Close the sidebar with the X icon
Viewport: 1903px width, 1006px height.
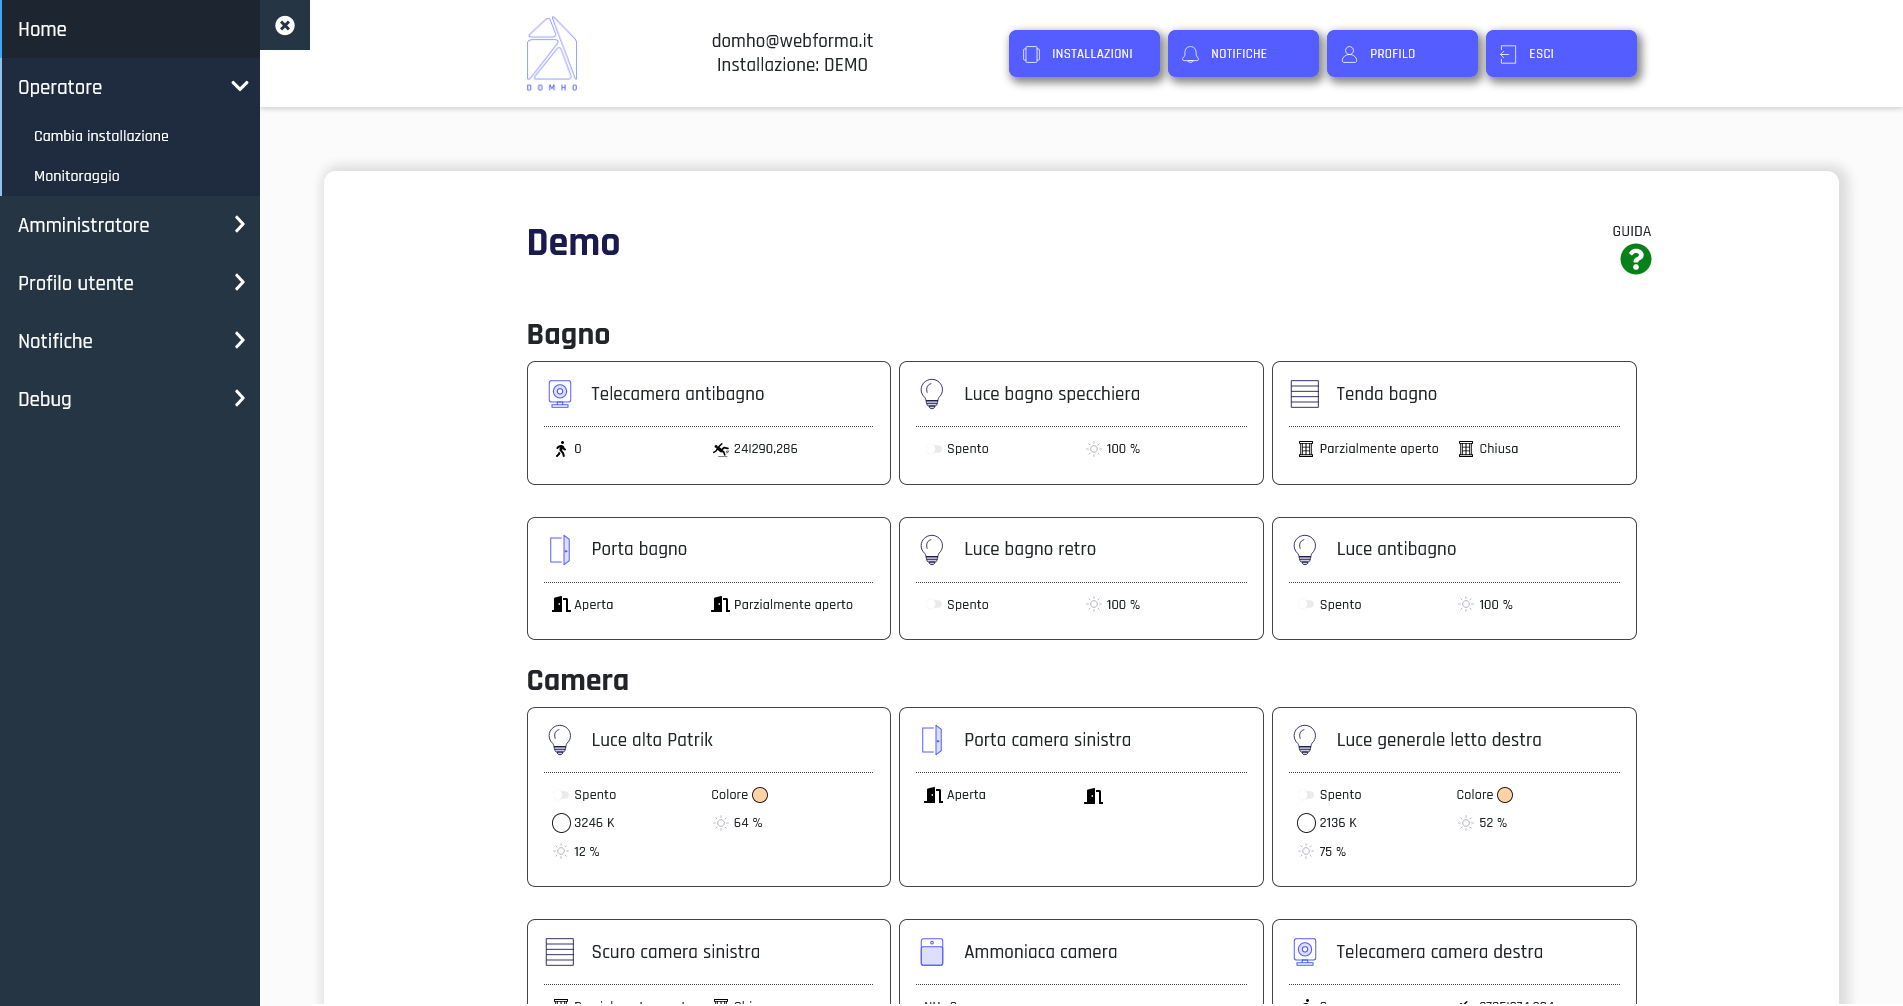(285, 25)
